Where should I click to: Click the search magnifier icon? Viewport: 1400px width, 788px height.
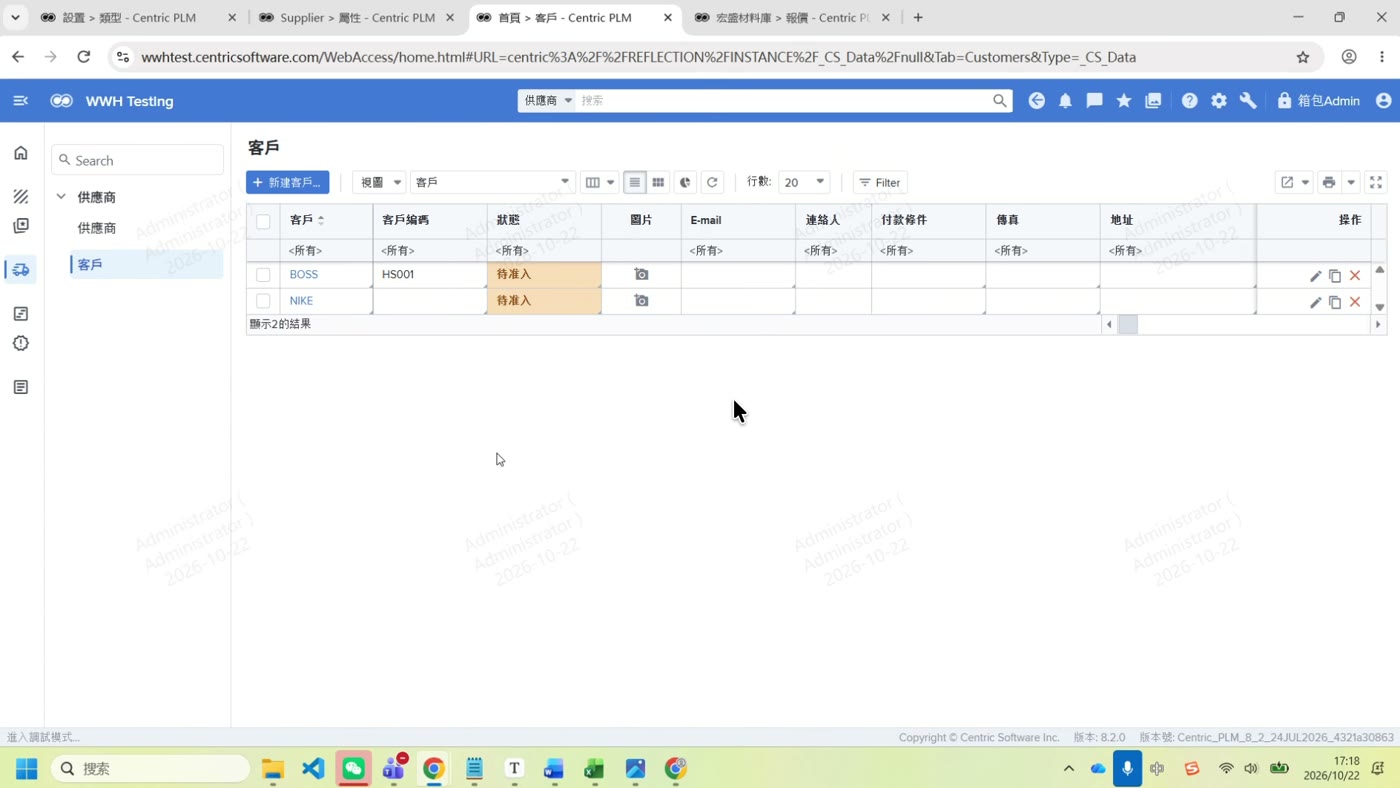point(999,101)
